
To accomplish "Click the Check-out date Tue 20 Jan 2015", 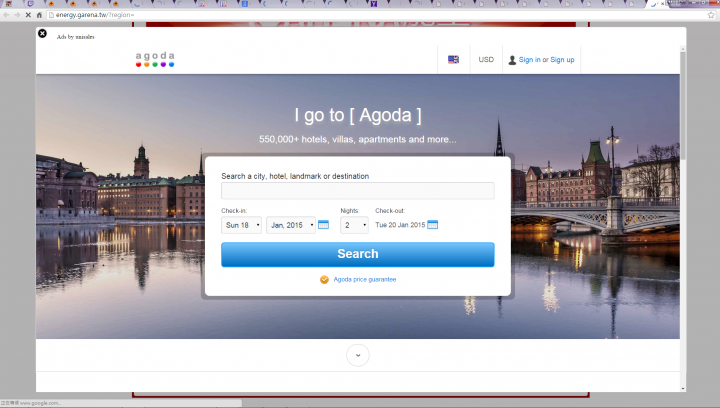I will (x=400, y=225).
